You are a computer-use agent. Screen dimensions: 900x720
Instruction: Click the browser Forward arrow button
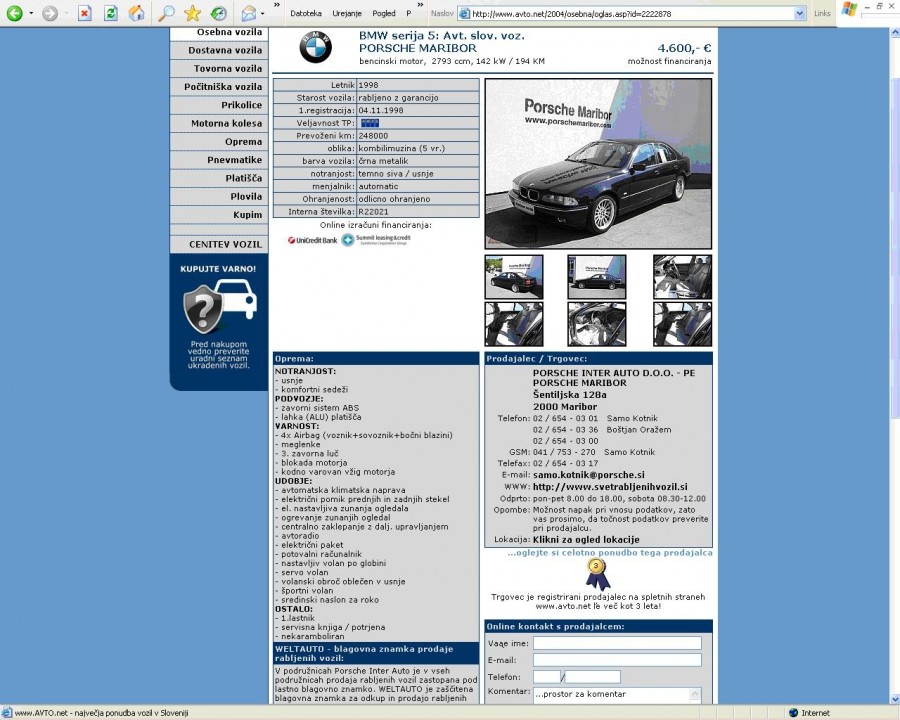coord(50,13)
